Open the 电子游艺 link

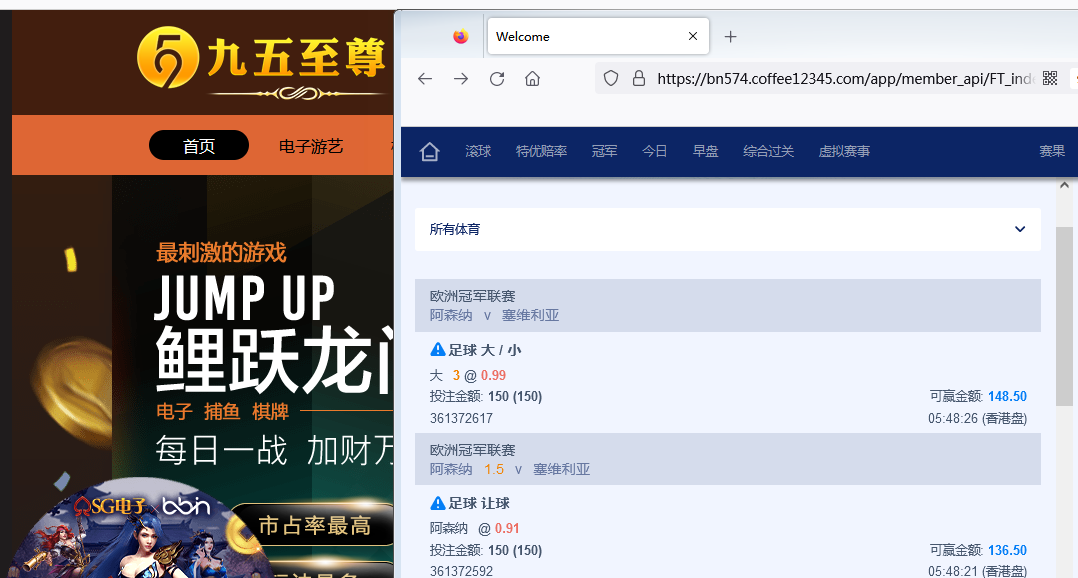(311, 146)
